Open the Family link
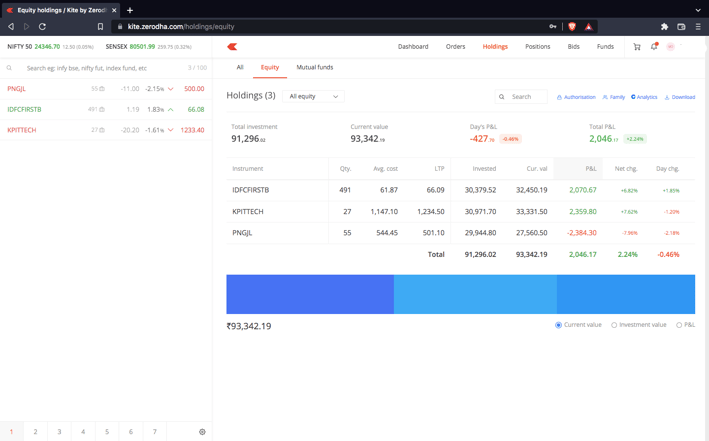This screenshot has height=441, width=709. point(614,97)
